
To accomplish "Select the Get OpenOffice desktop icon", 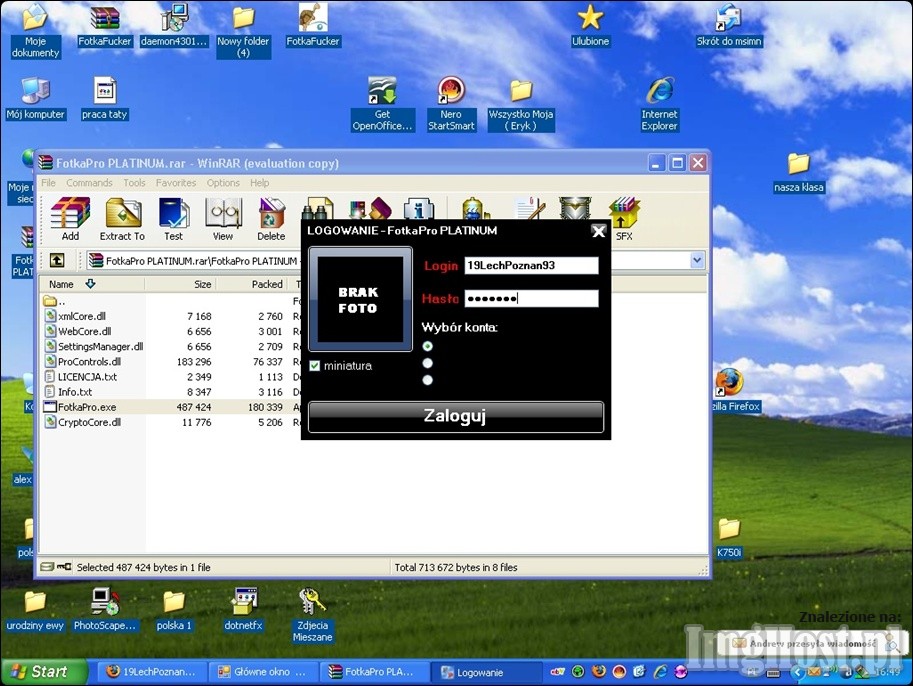I will pos(383,104).
